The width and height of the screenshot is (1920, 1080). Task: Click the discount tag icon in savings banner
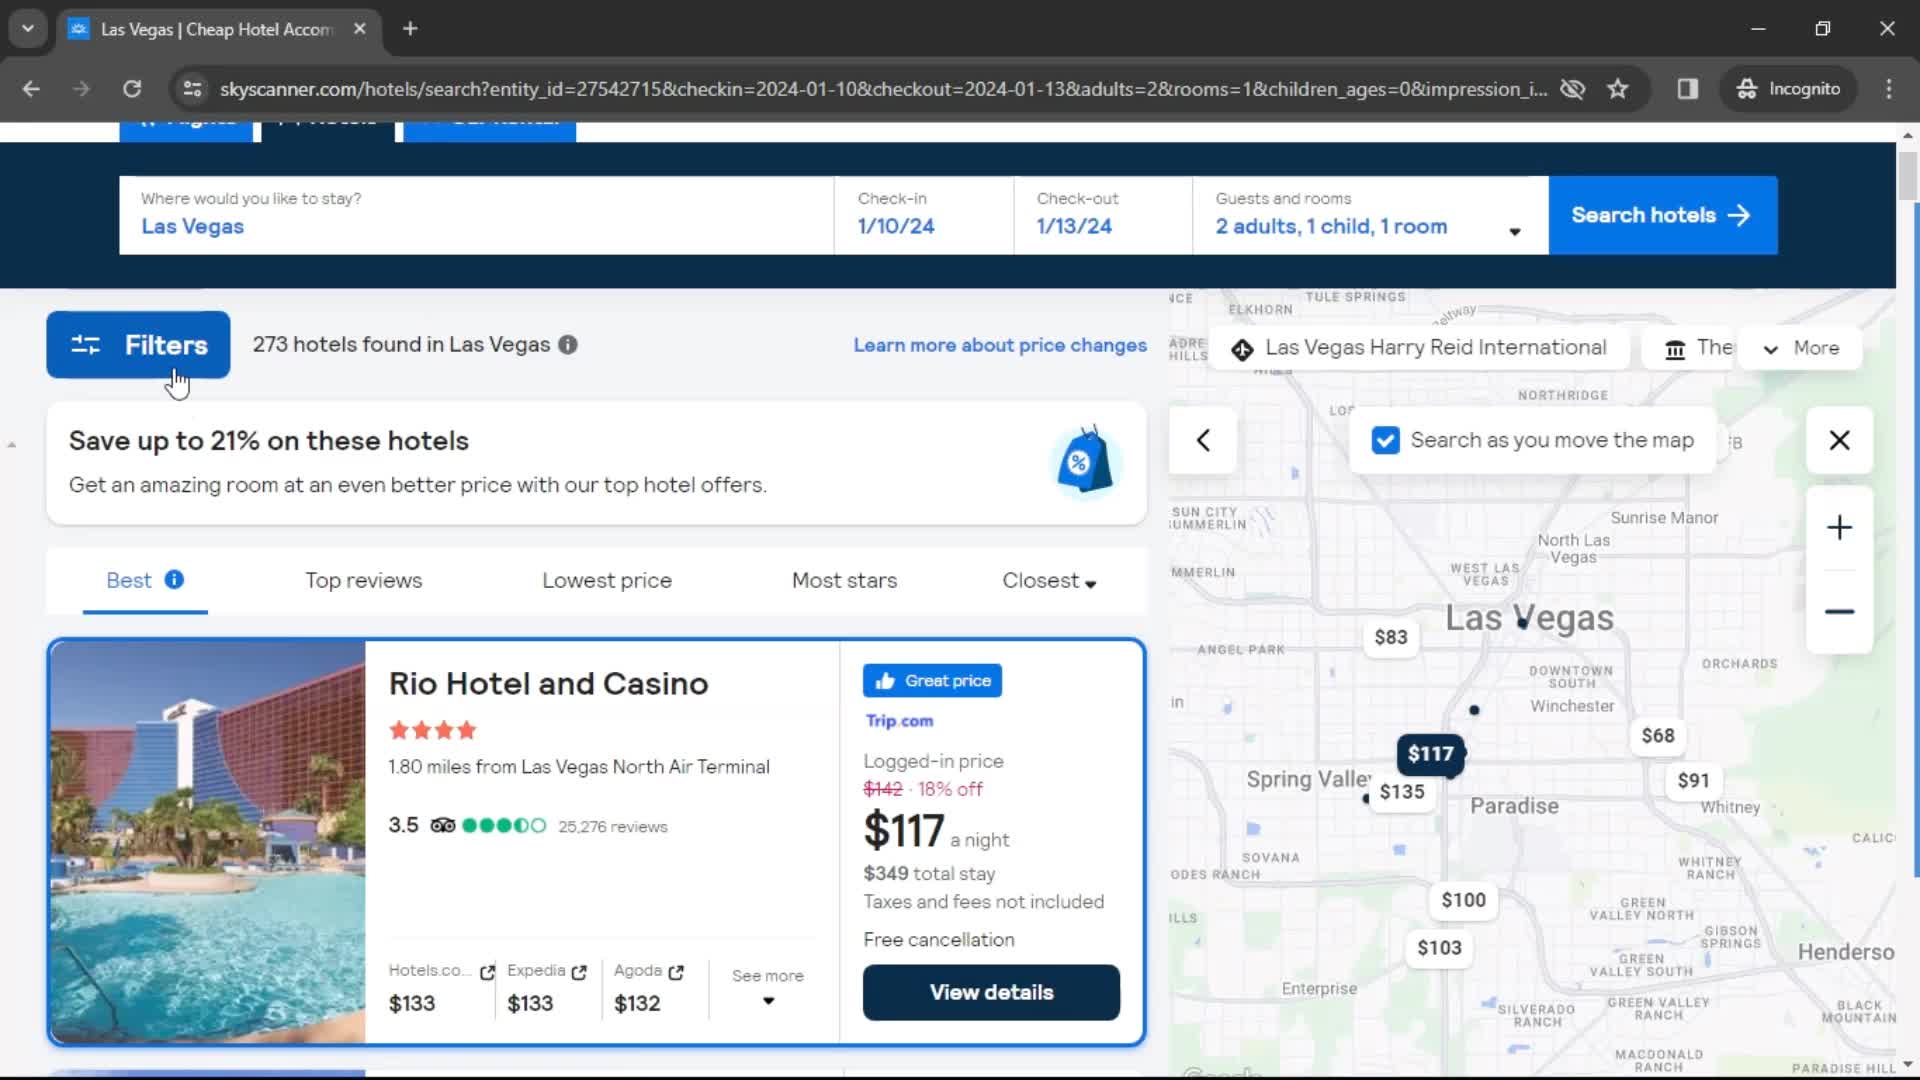point(1084,461)
